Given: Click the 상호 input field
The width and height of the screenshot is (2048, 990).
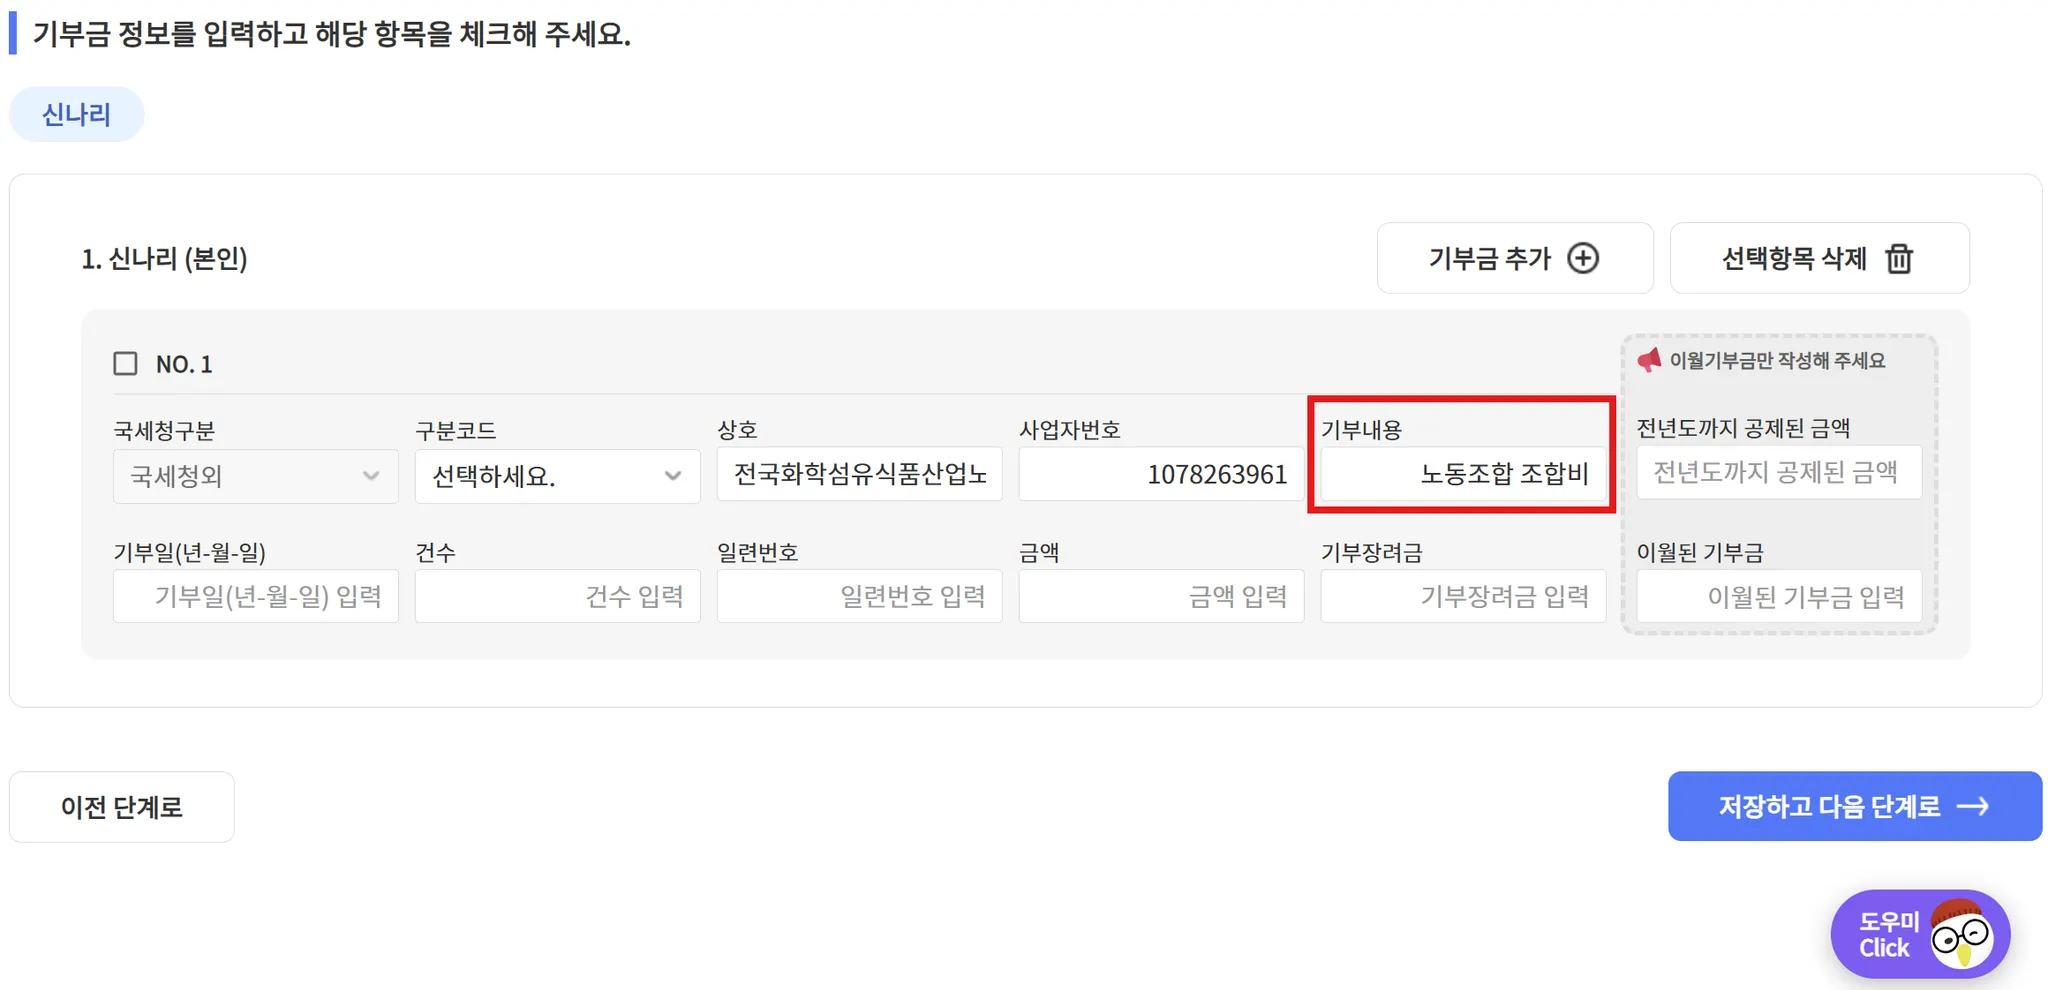Looking at the screenshot, I should 860,474.
